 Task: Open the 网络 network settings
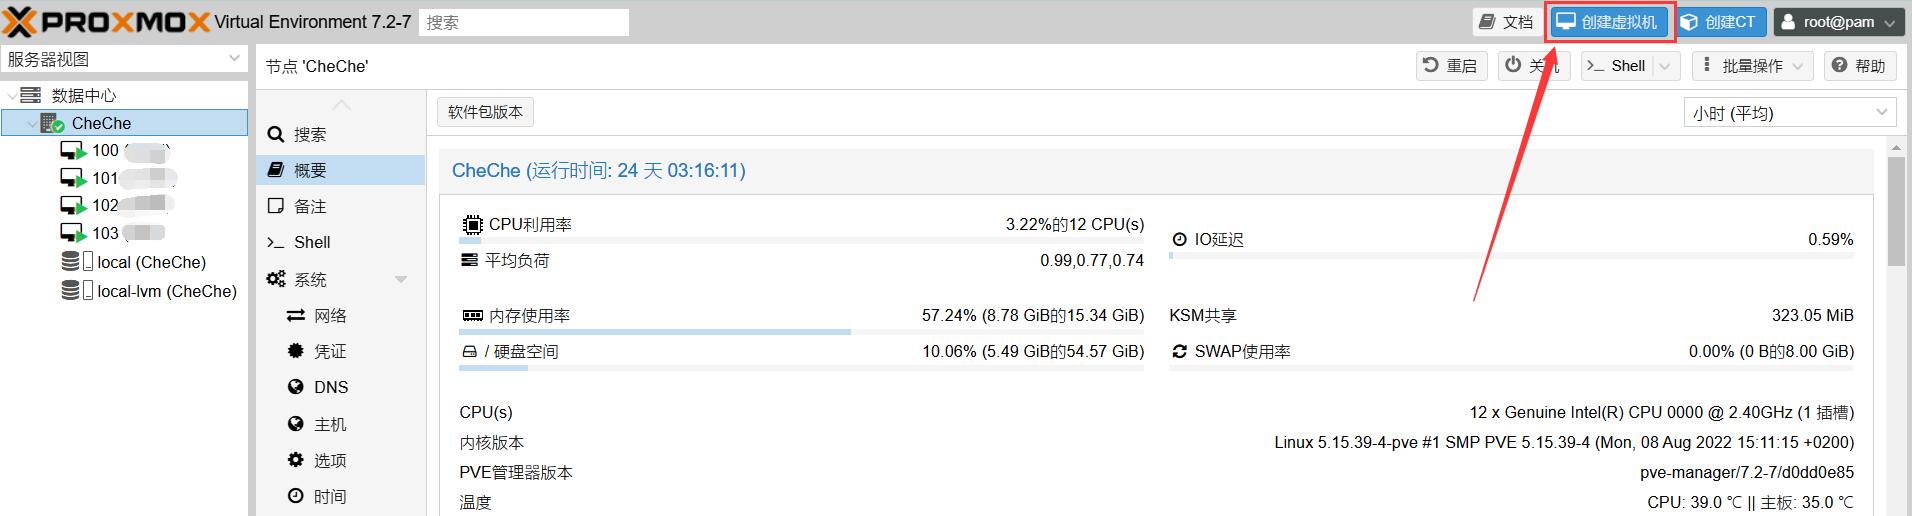point(329,316)
